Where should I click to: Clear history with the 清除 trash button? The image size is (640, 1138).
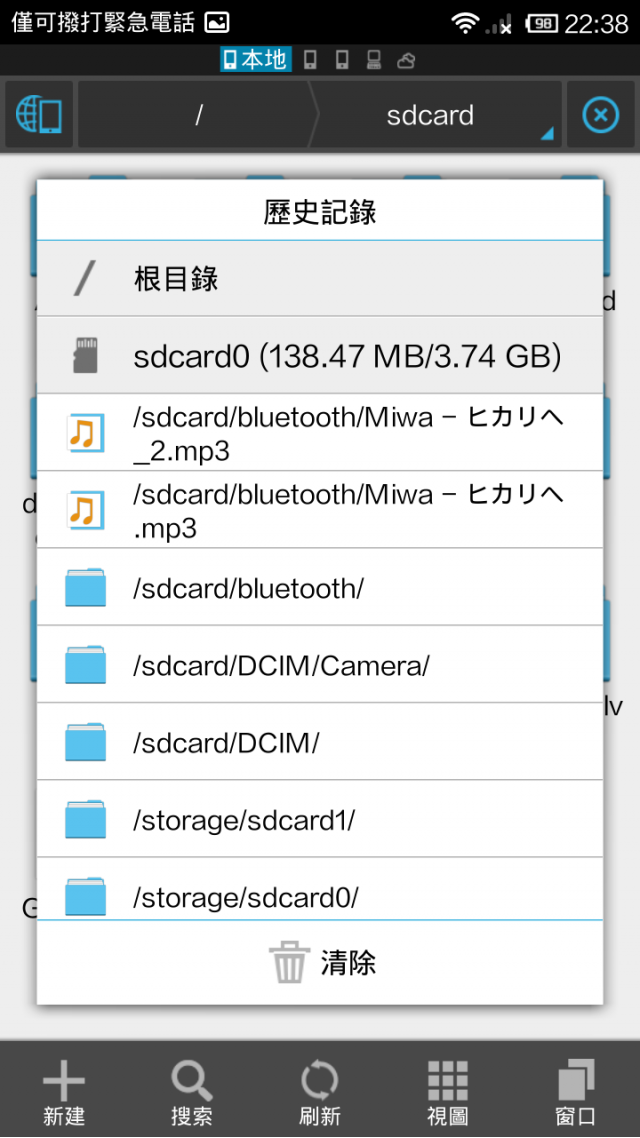point(320,962)
